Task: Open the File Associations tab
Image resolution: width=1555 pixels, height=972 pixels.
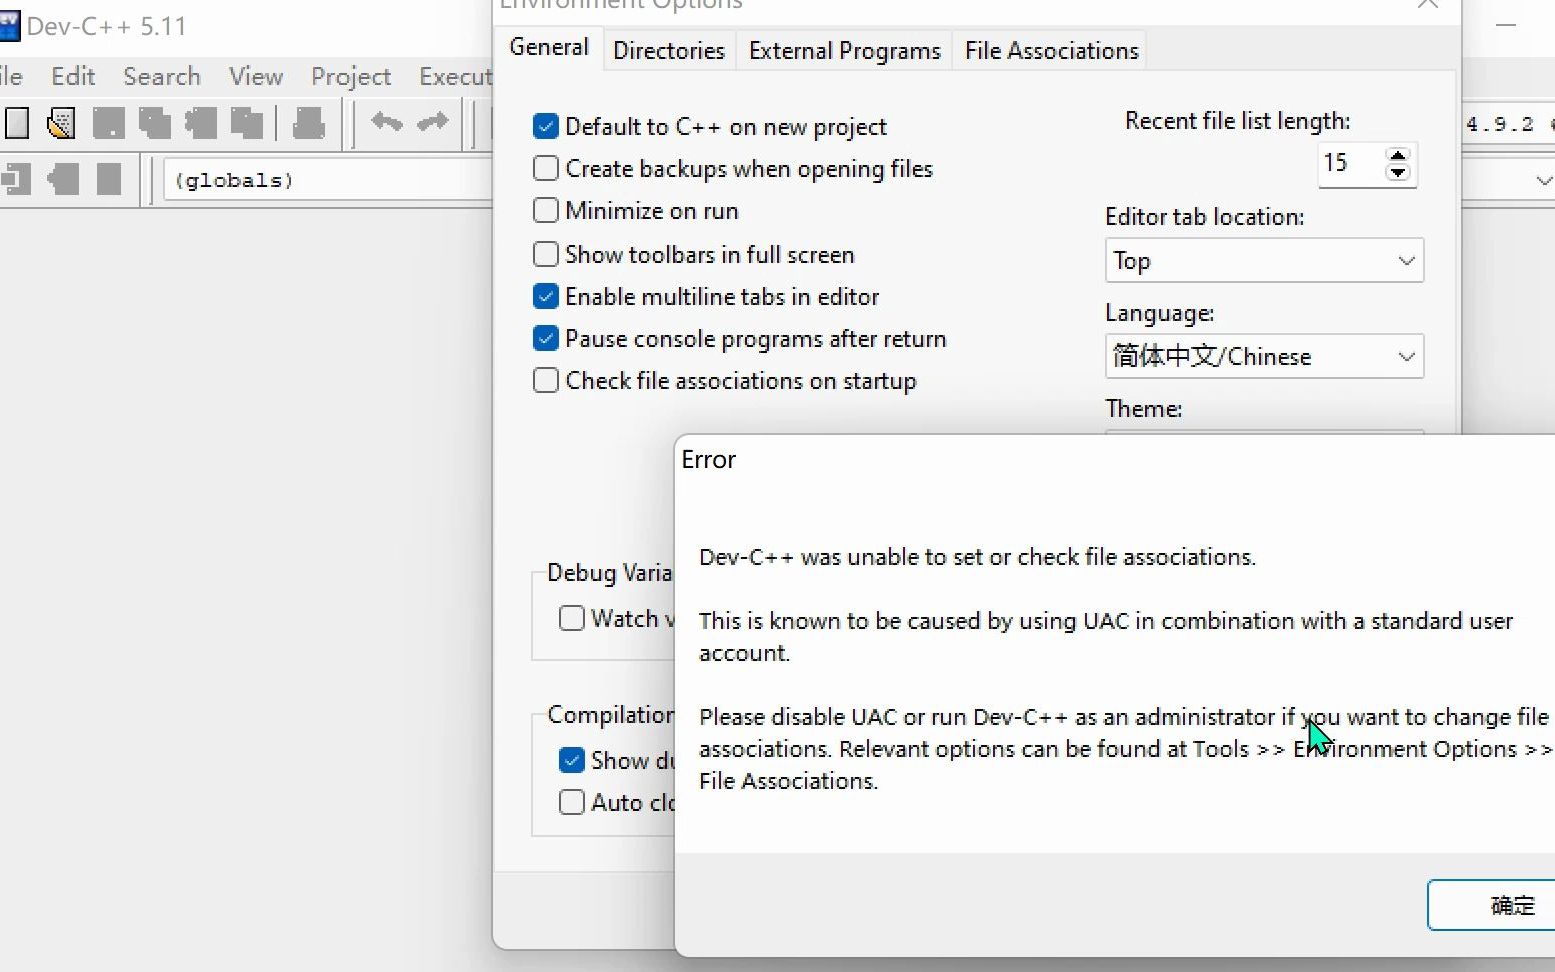Action: pos(1051,51)
